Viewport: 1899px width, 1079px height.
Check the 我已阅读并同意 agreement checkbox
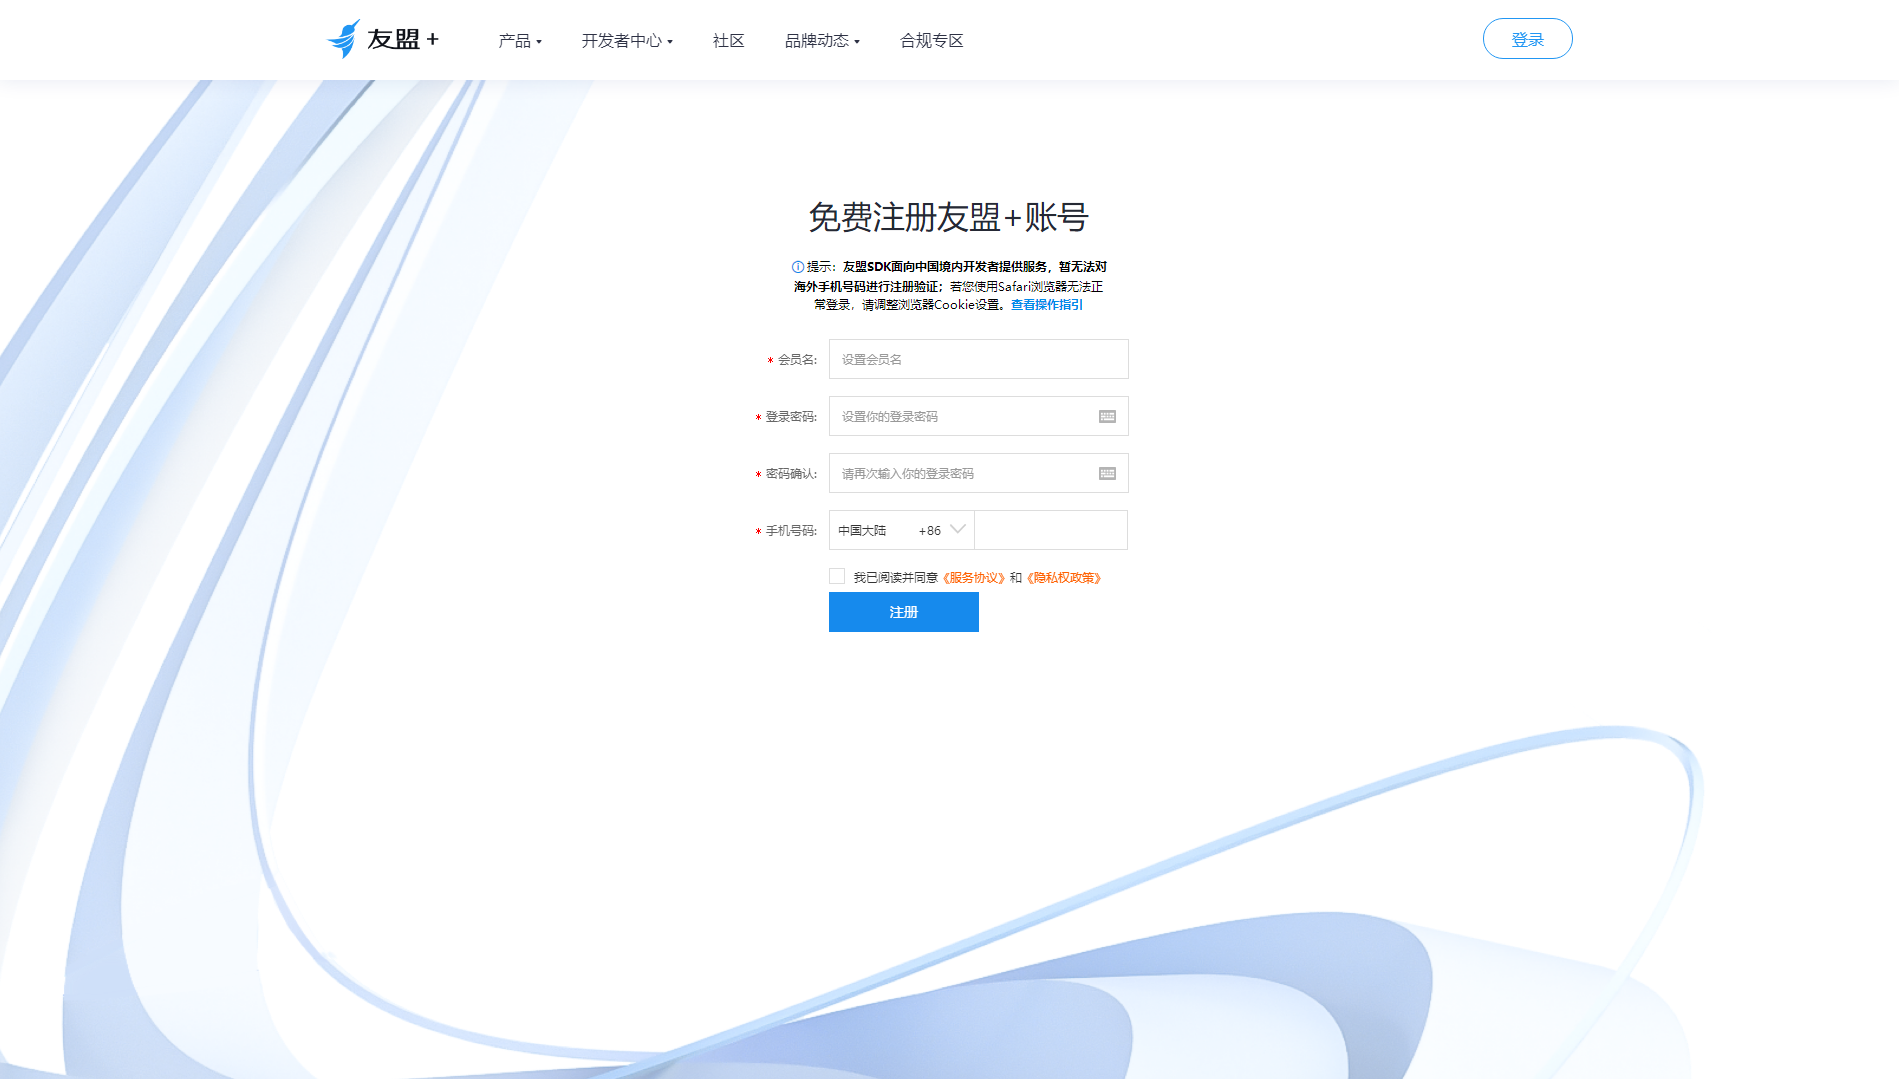[837, 575]
